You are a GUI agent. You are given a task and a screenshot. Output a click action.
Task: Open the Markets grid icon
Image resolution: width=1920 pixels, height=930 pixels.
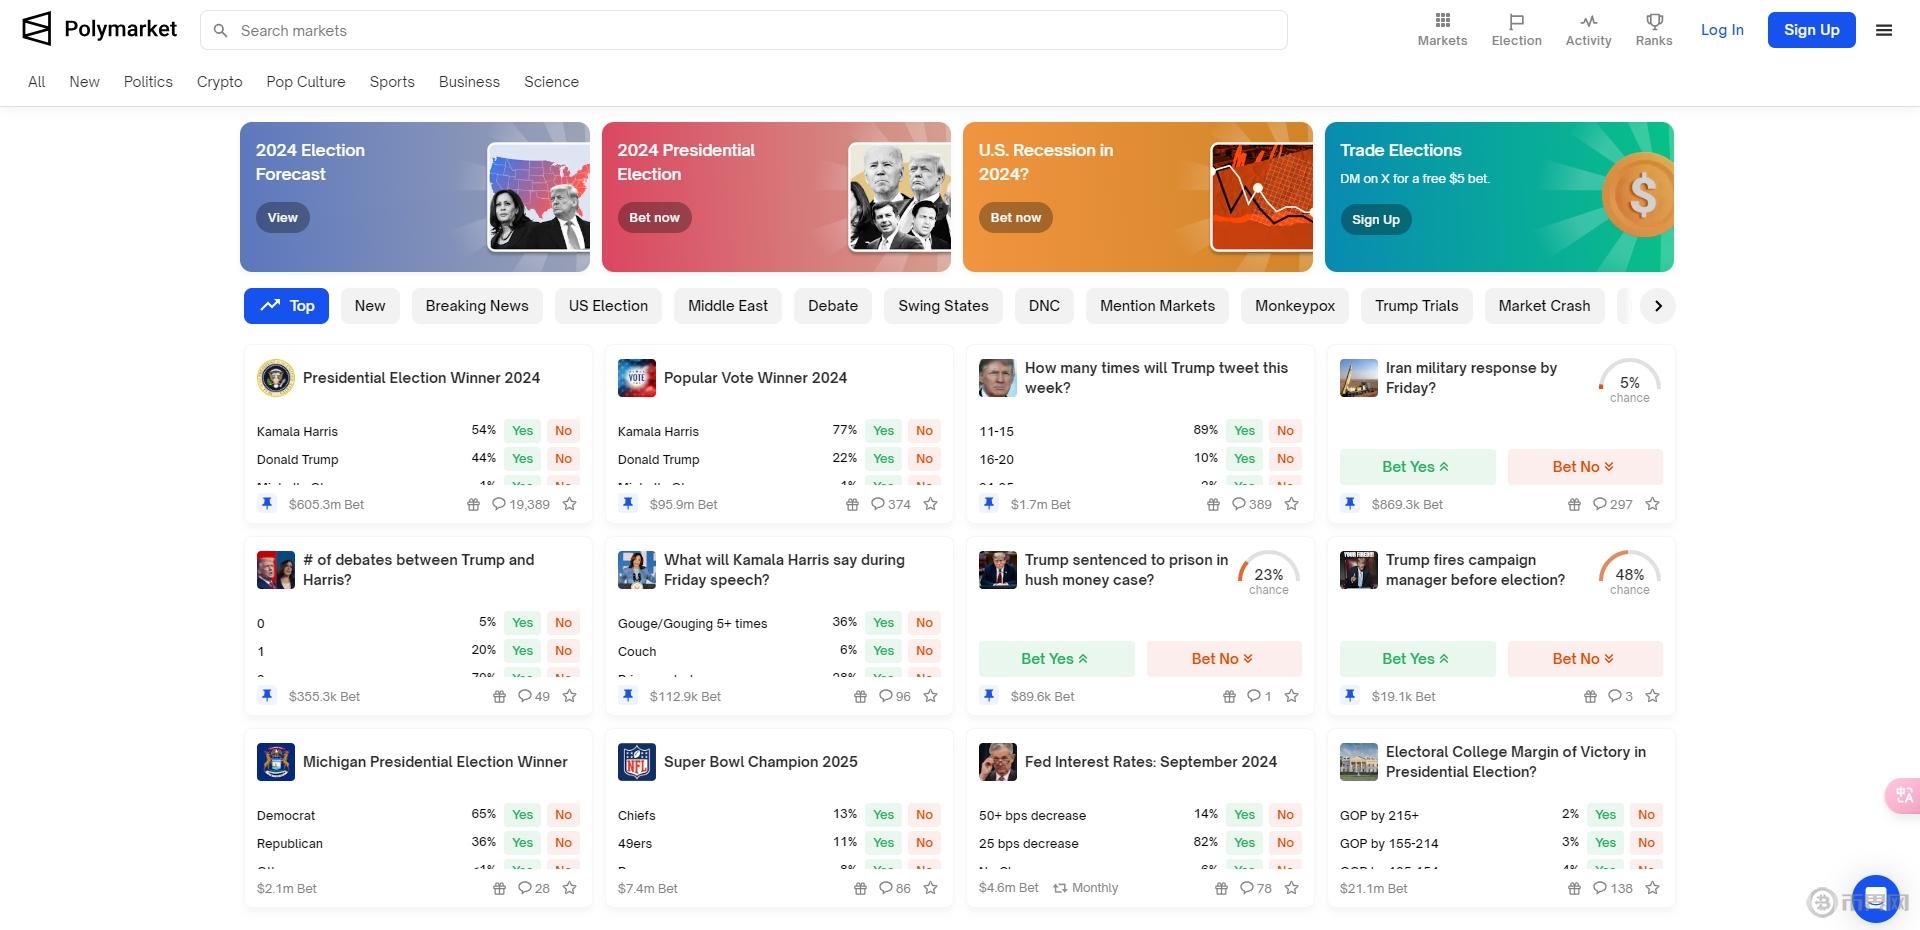1442,21
